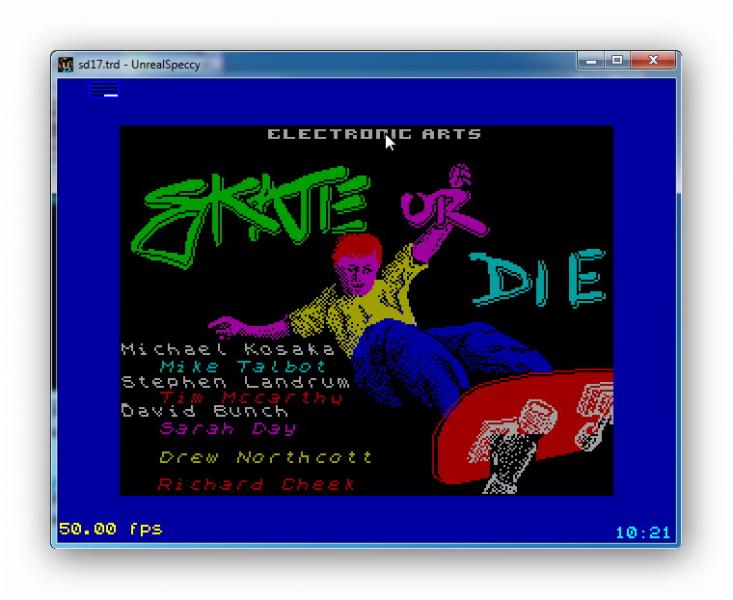Click the yellow Drew Northcott credit

[x=265, y=458]
